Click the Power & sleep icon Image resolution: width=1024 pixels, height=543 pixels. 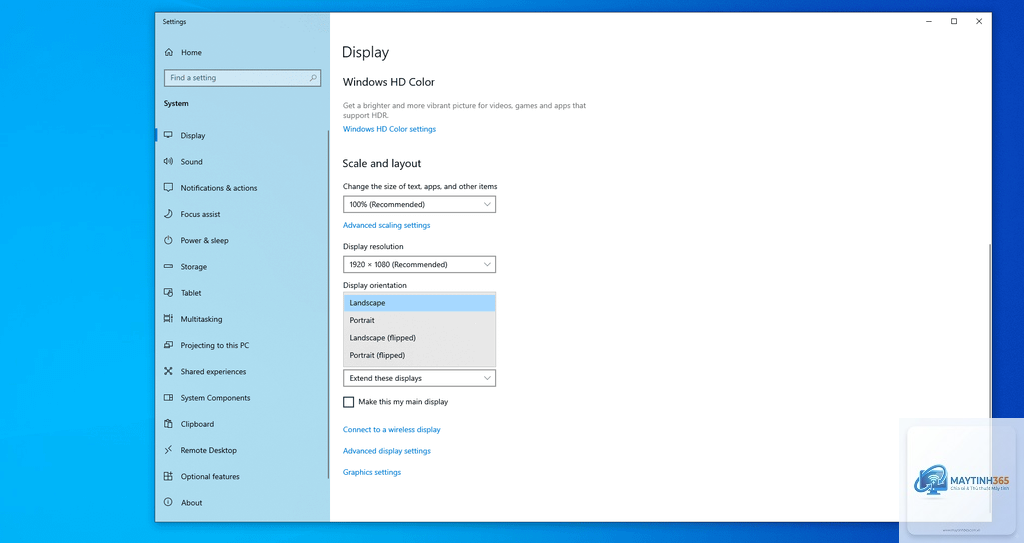point(168,240)
